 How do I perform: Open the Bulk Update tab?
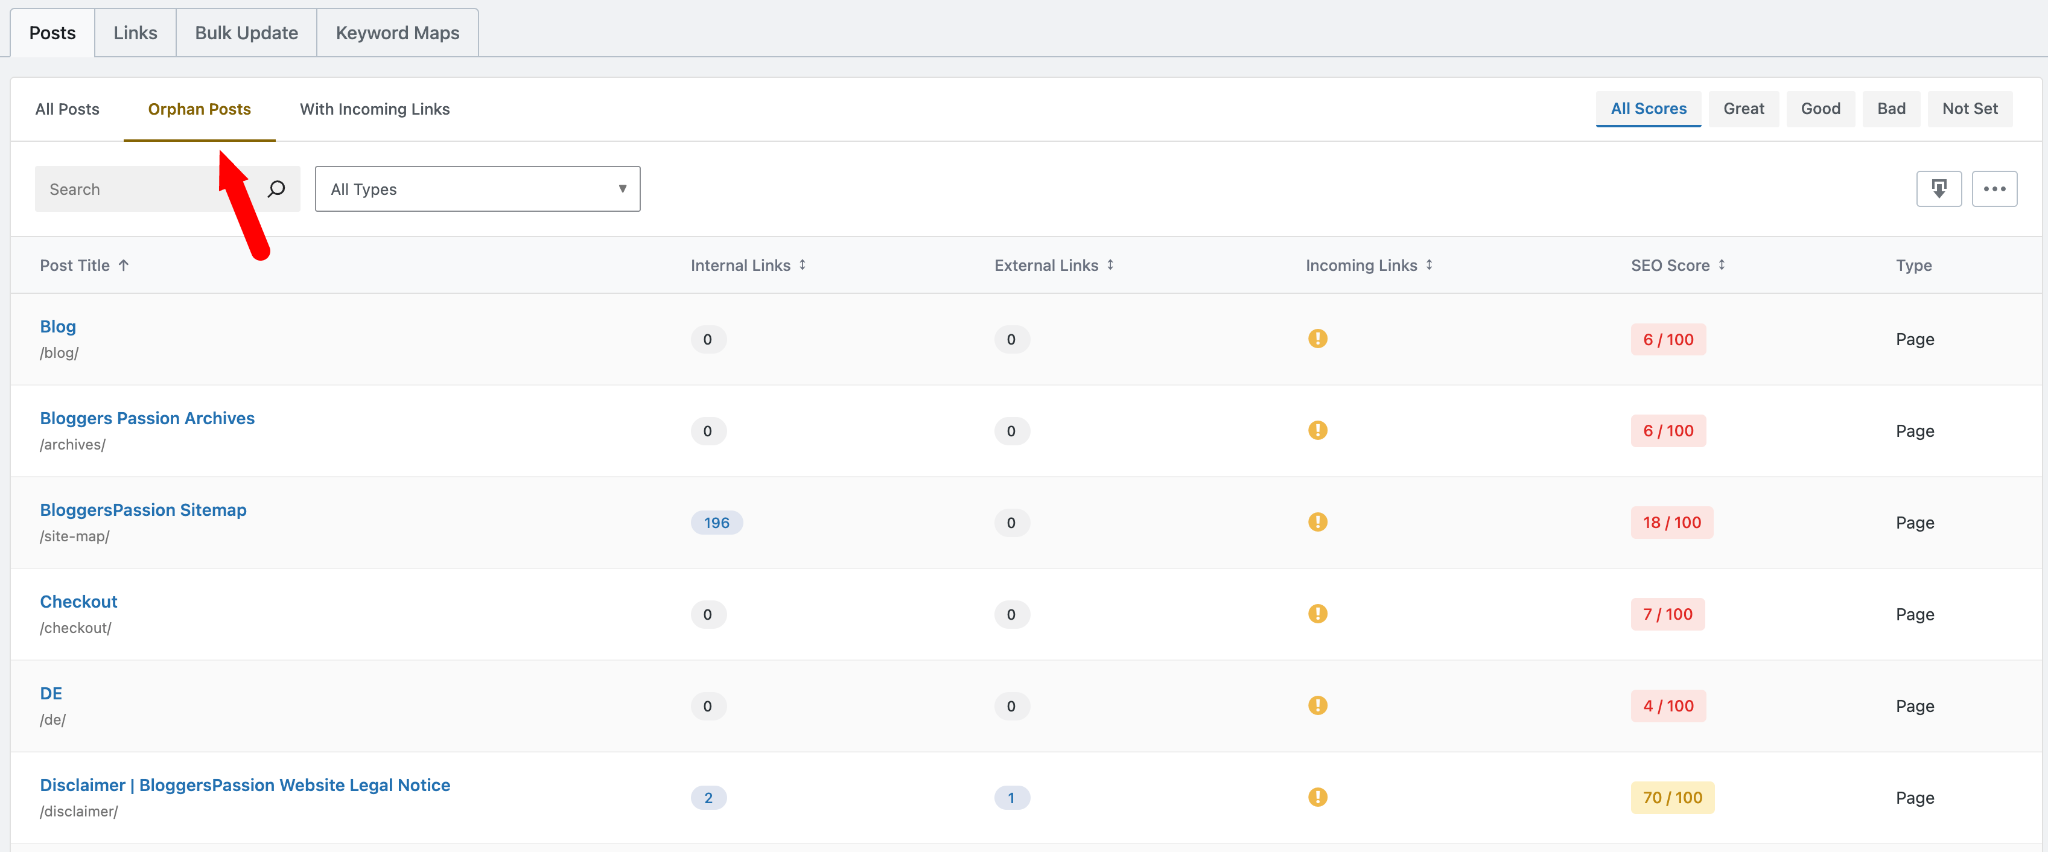246,33
